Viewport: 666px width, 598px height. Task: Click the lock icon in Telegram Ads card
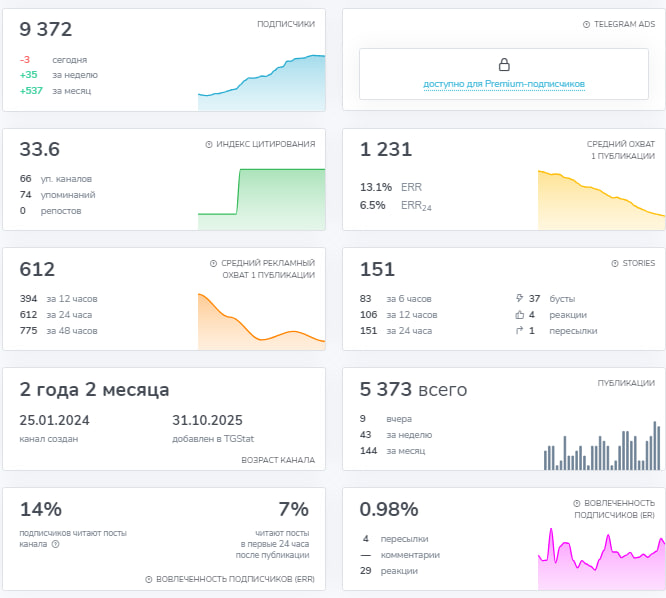point(504,64)
